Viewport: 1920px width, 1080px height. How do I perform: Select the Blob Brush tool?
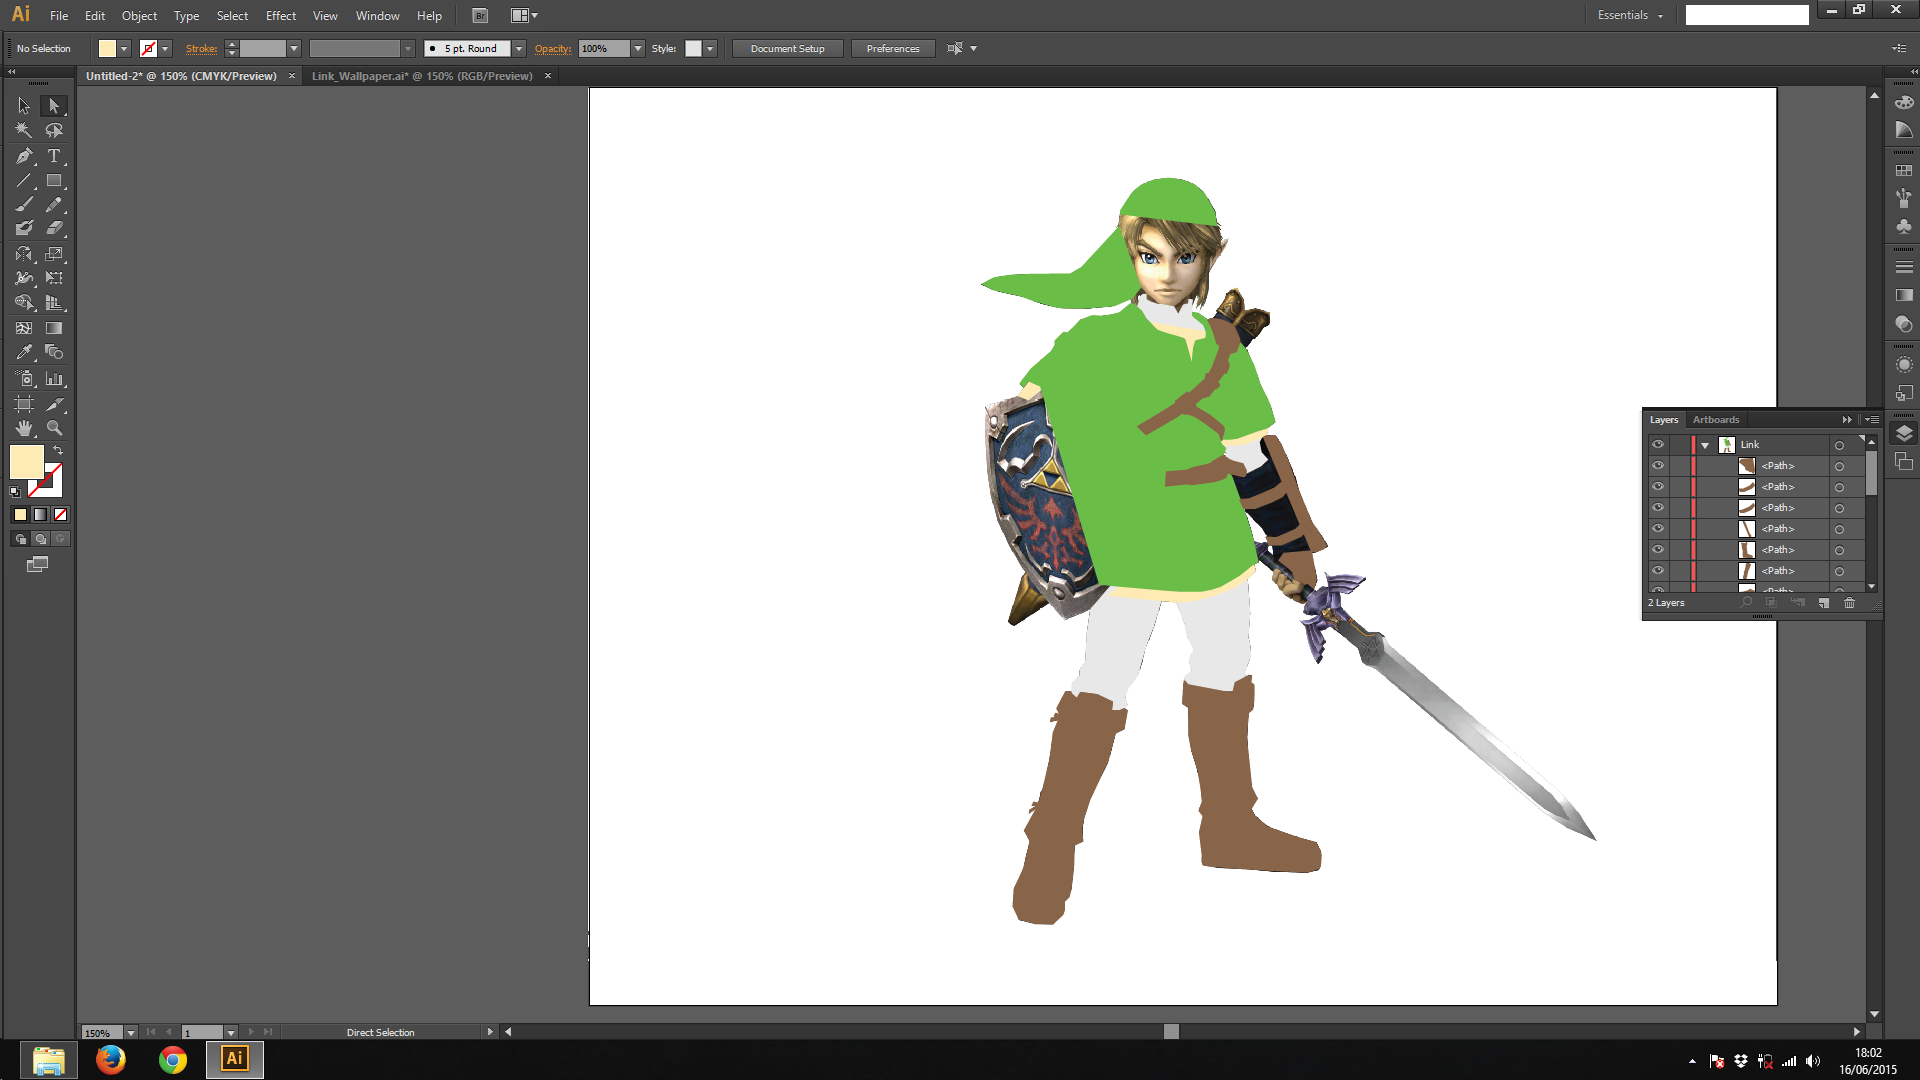coord(24,229)
